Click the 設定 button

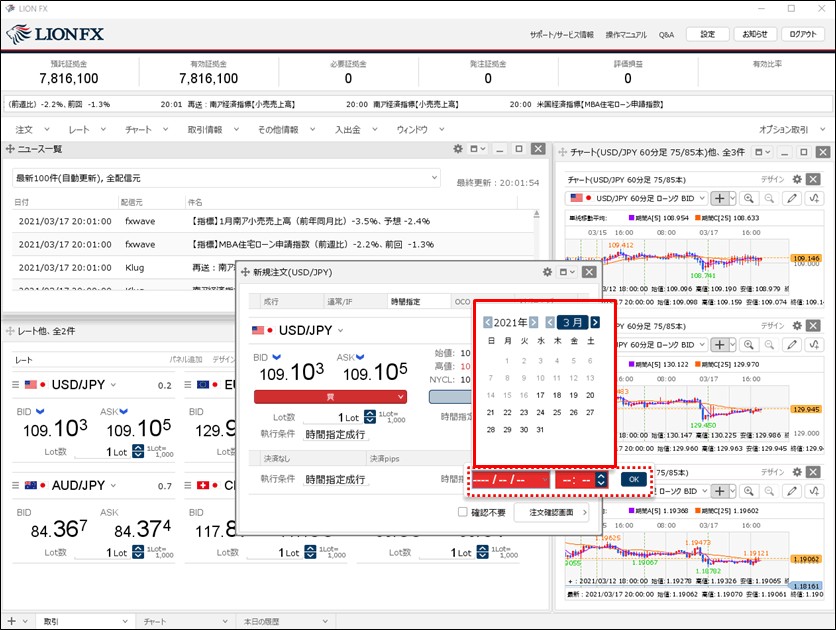coord(708,34)
